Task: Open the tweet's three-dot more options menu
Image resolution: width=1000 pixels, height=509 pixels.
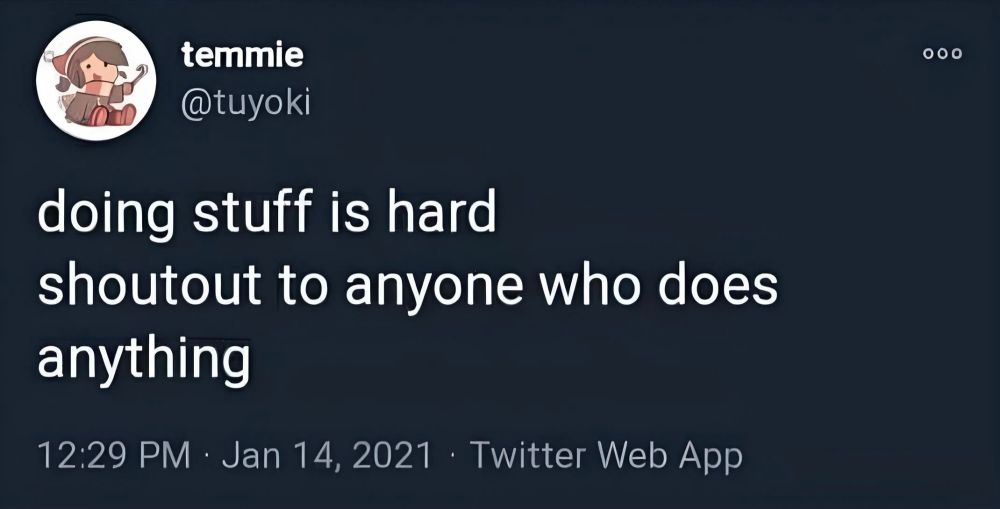Action: click(x=942, y=55)
